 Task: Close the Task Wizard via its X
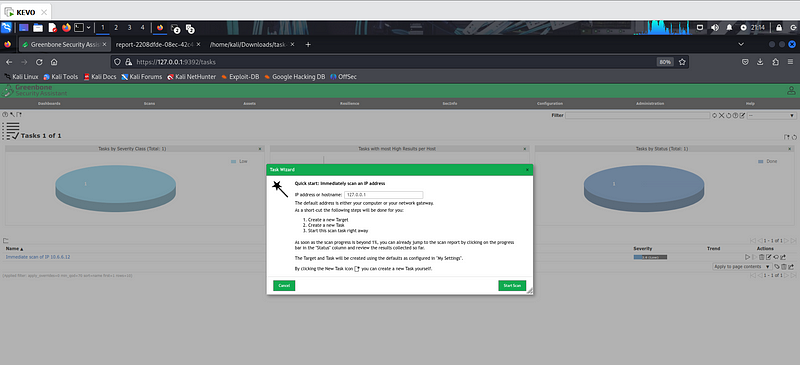pos(527,169)
